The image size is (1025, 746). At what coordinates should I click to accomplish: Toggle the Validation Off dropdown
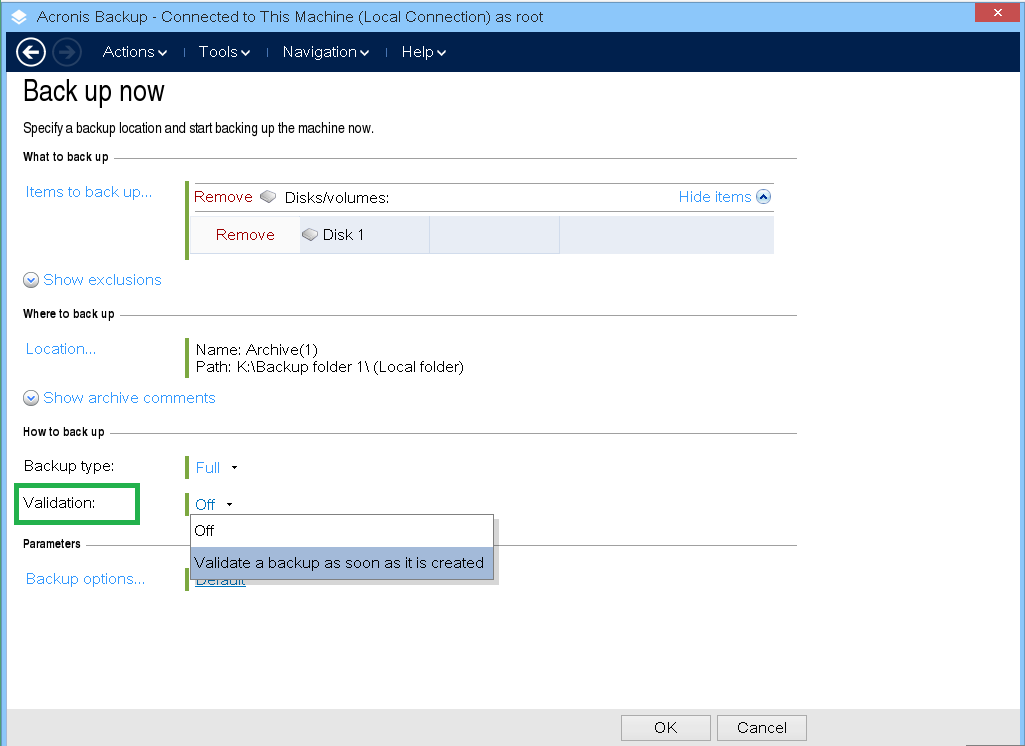(214, 505)
